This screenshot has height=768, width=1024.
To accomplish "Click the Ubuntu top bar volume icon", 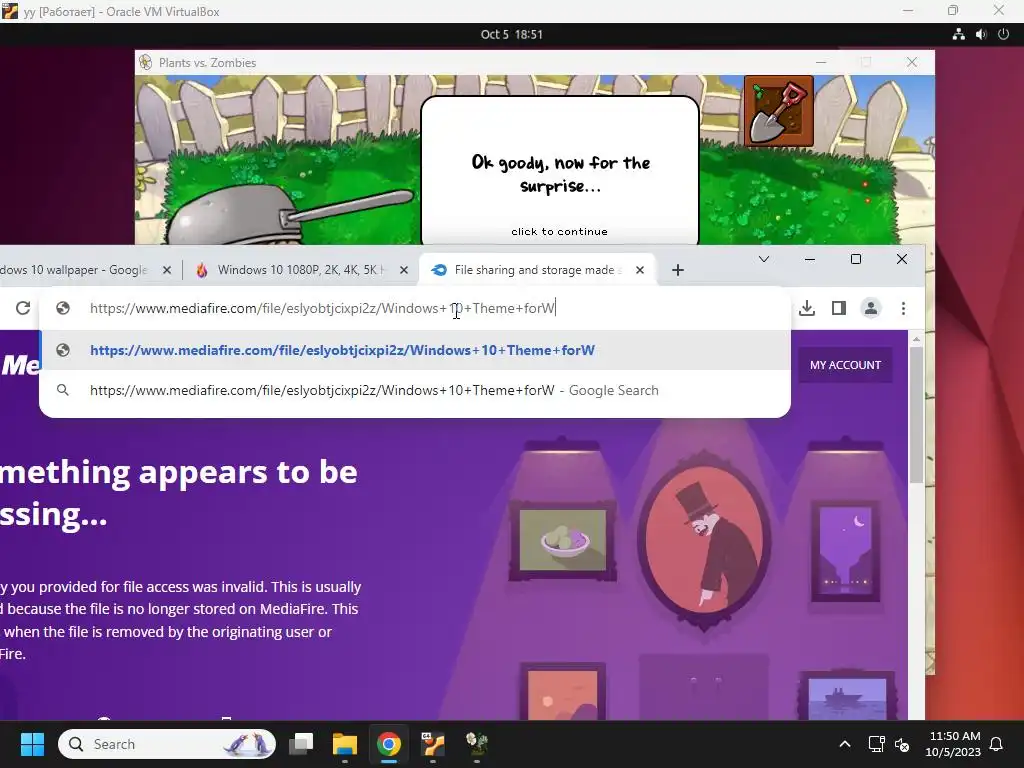I will click(x=981, y=34).
